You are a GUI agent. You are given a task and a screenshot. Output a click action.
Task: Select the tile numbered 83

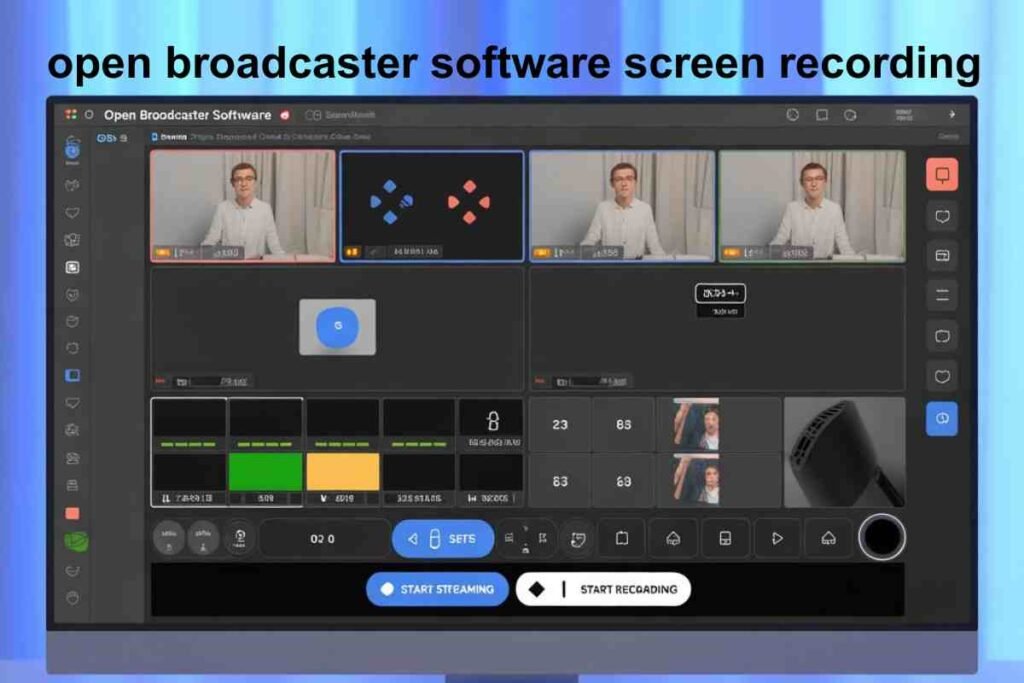(x=560, y=481)
